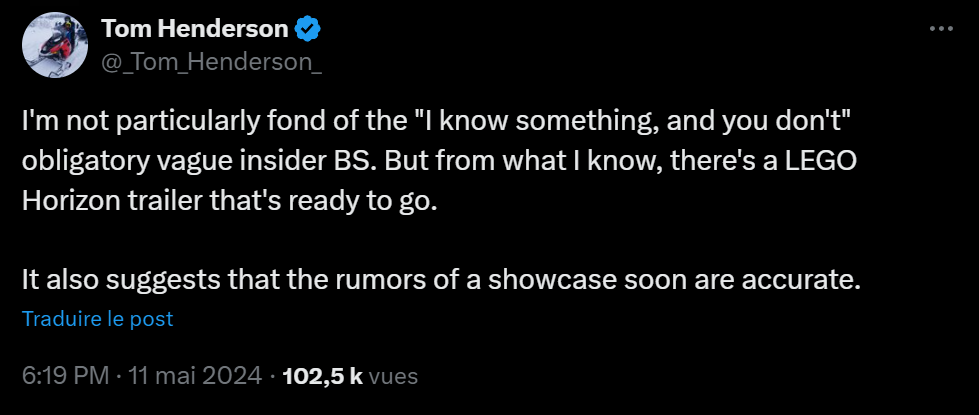Click the 11 mai 2024 date

194,377
